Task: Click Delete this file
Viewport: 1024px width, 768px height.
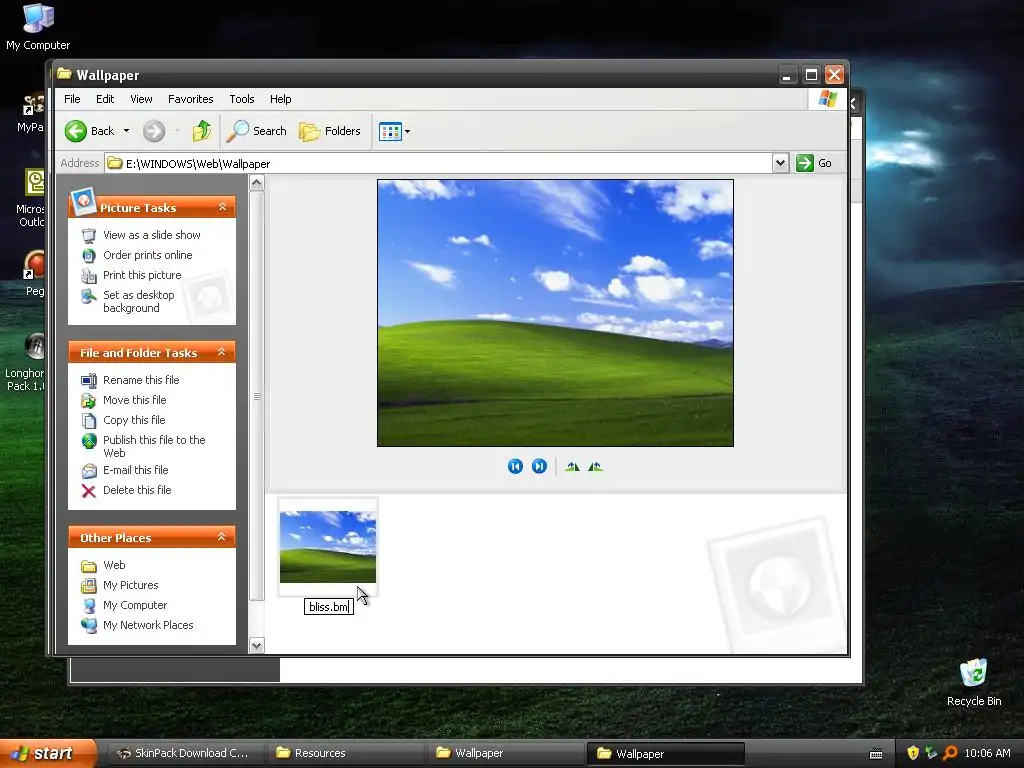Action: click(137, 490)
